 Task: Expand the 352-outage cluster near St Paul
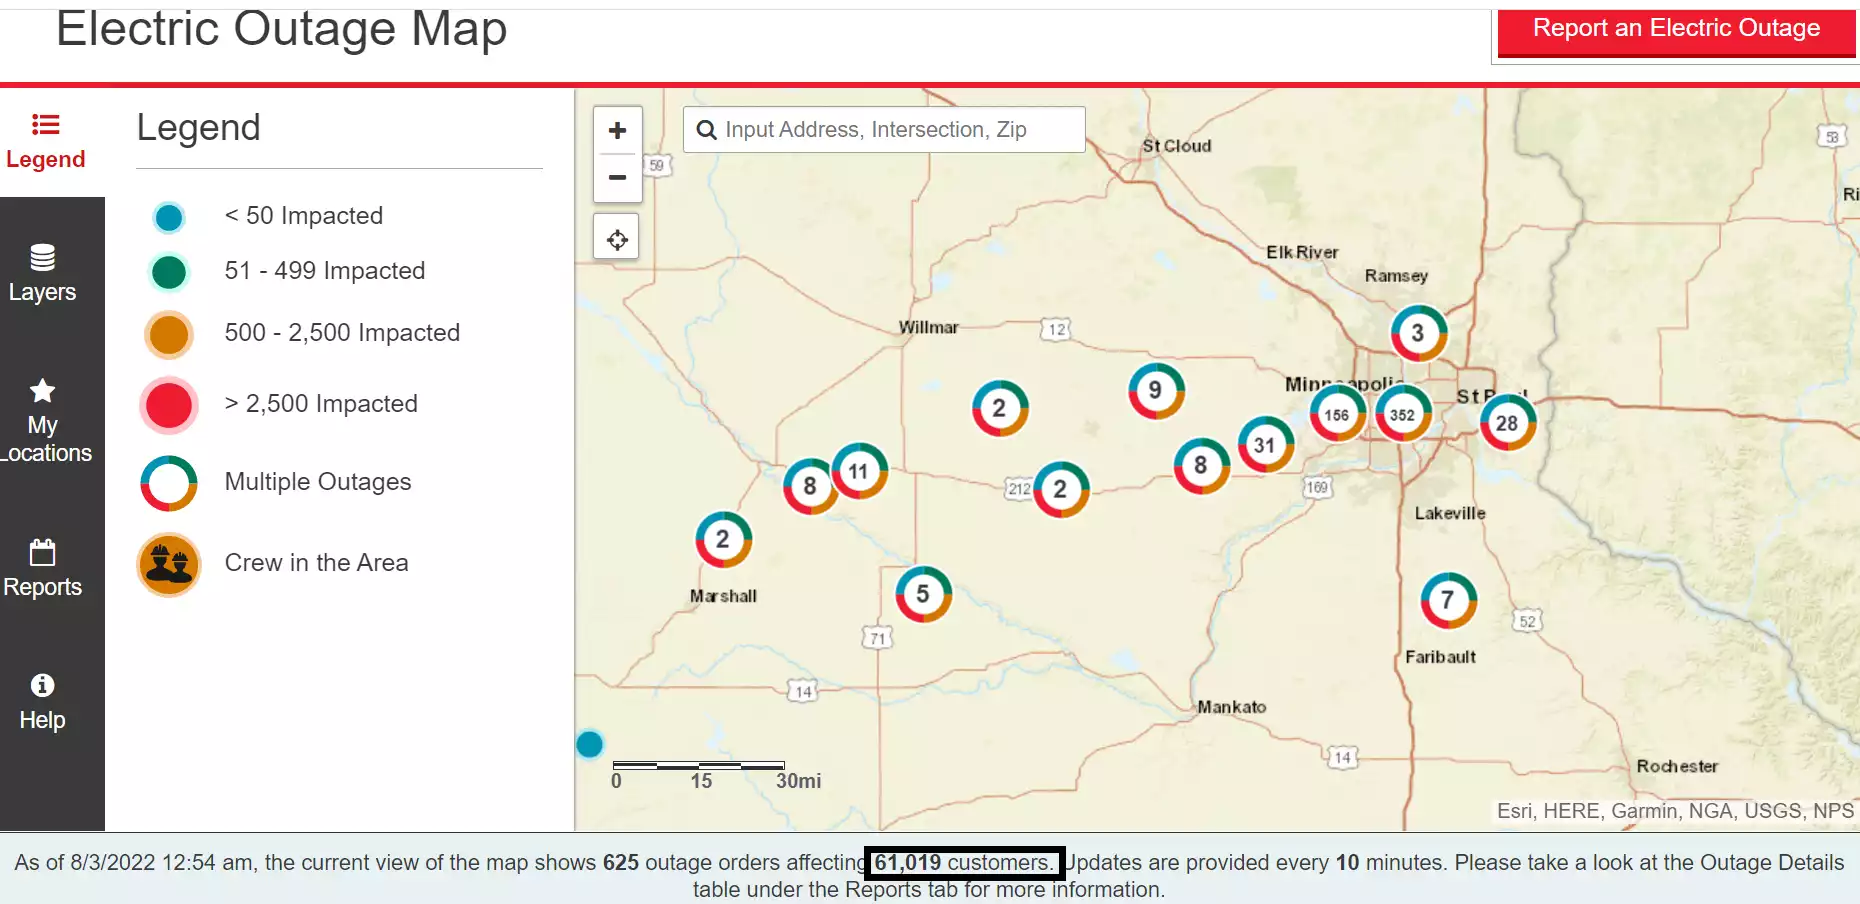coord(1403,412)
